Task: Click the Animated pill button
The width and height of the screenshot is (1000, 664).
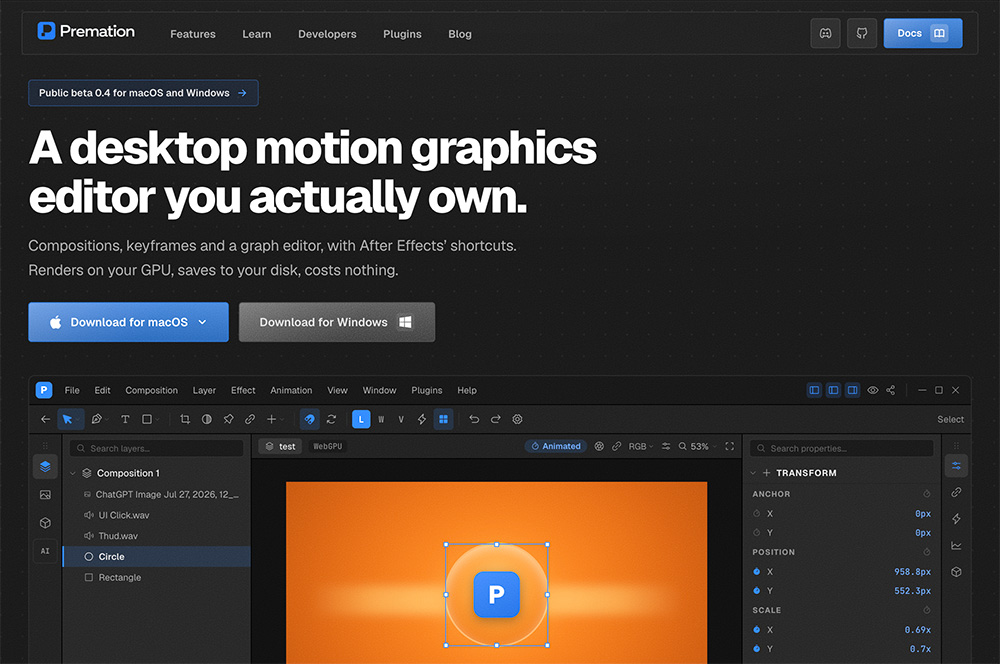Action: [x=555, y=446]
